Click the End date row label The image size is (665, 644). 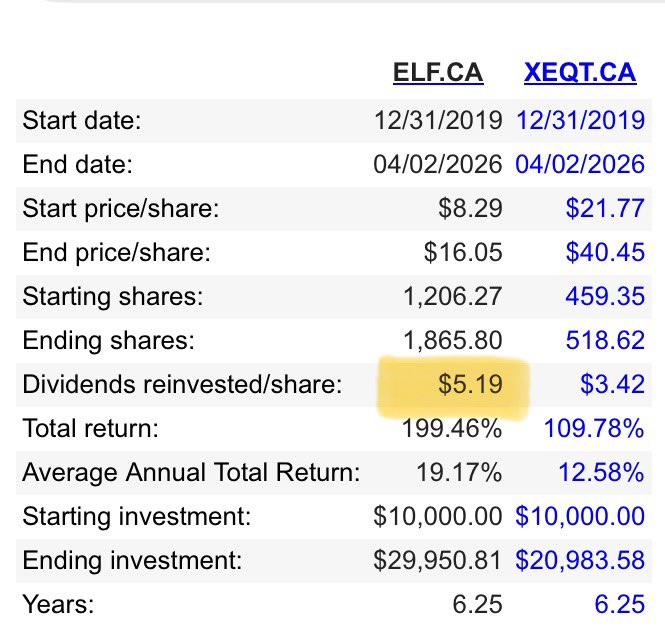77,165
